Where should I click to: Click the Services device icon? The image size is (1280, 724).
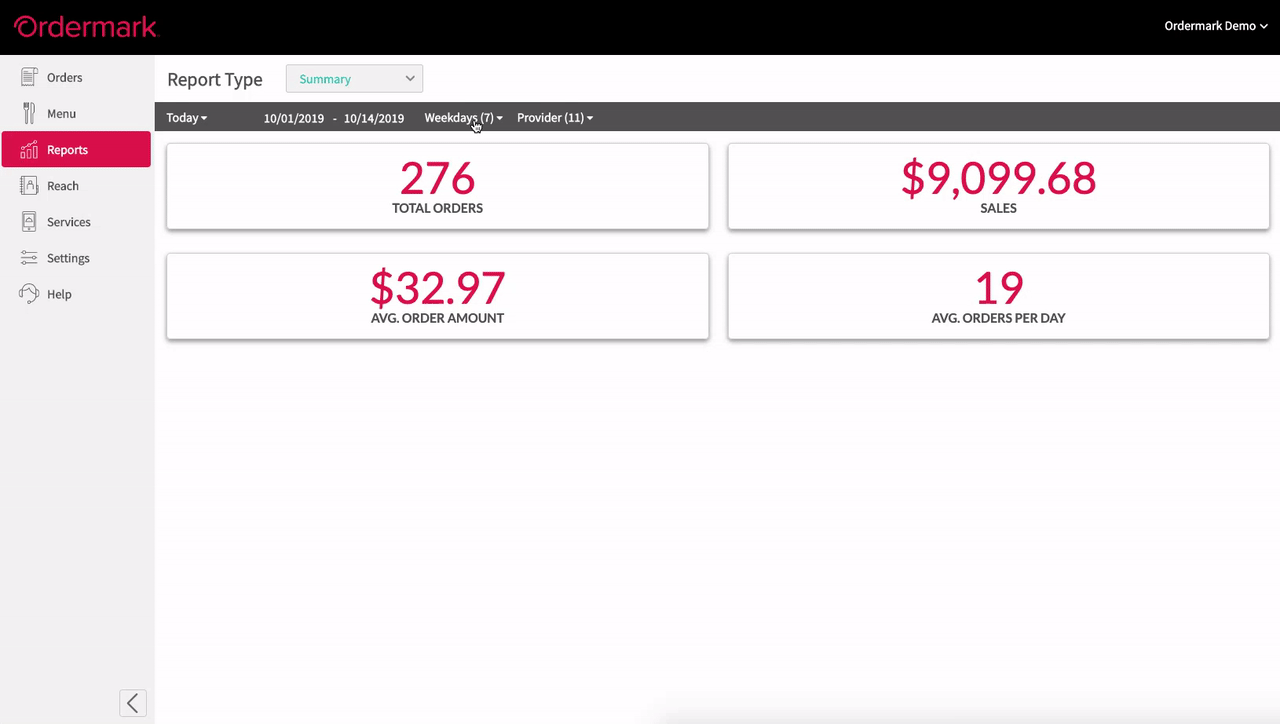tap(29, 222)
